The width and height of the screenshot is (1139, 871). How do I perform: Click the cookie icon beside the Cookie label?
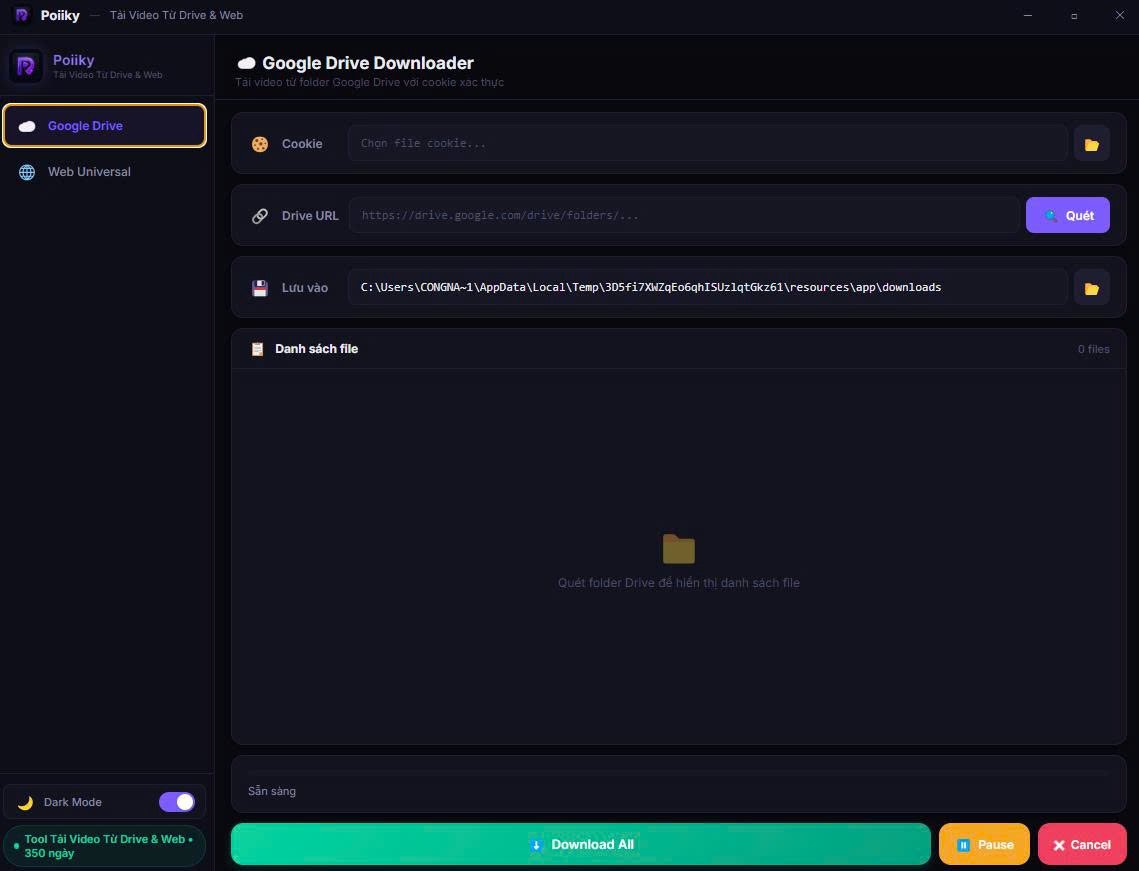(259, 144)
